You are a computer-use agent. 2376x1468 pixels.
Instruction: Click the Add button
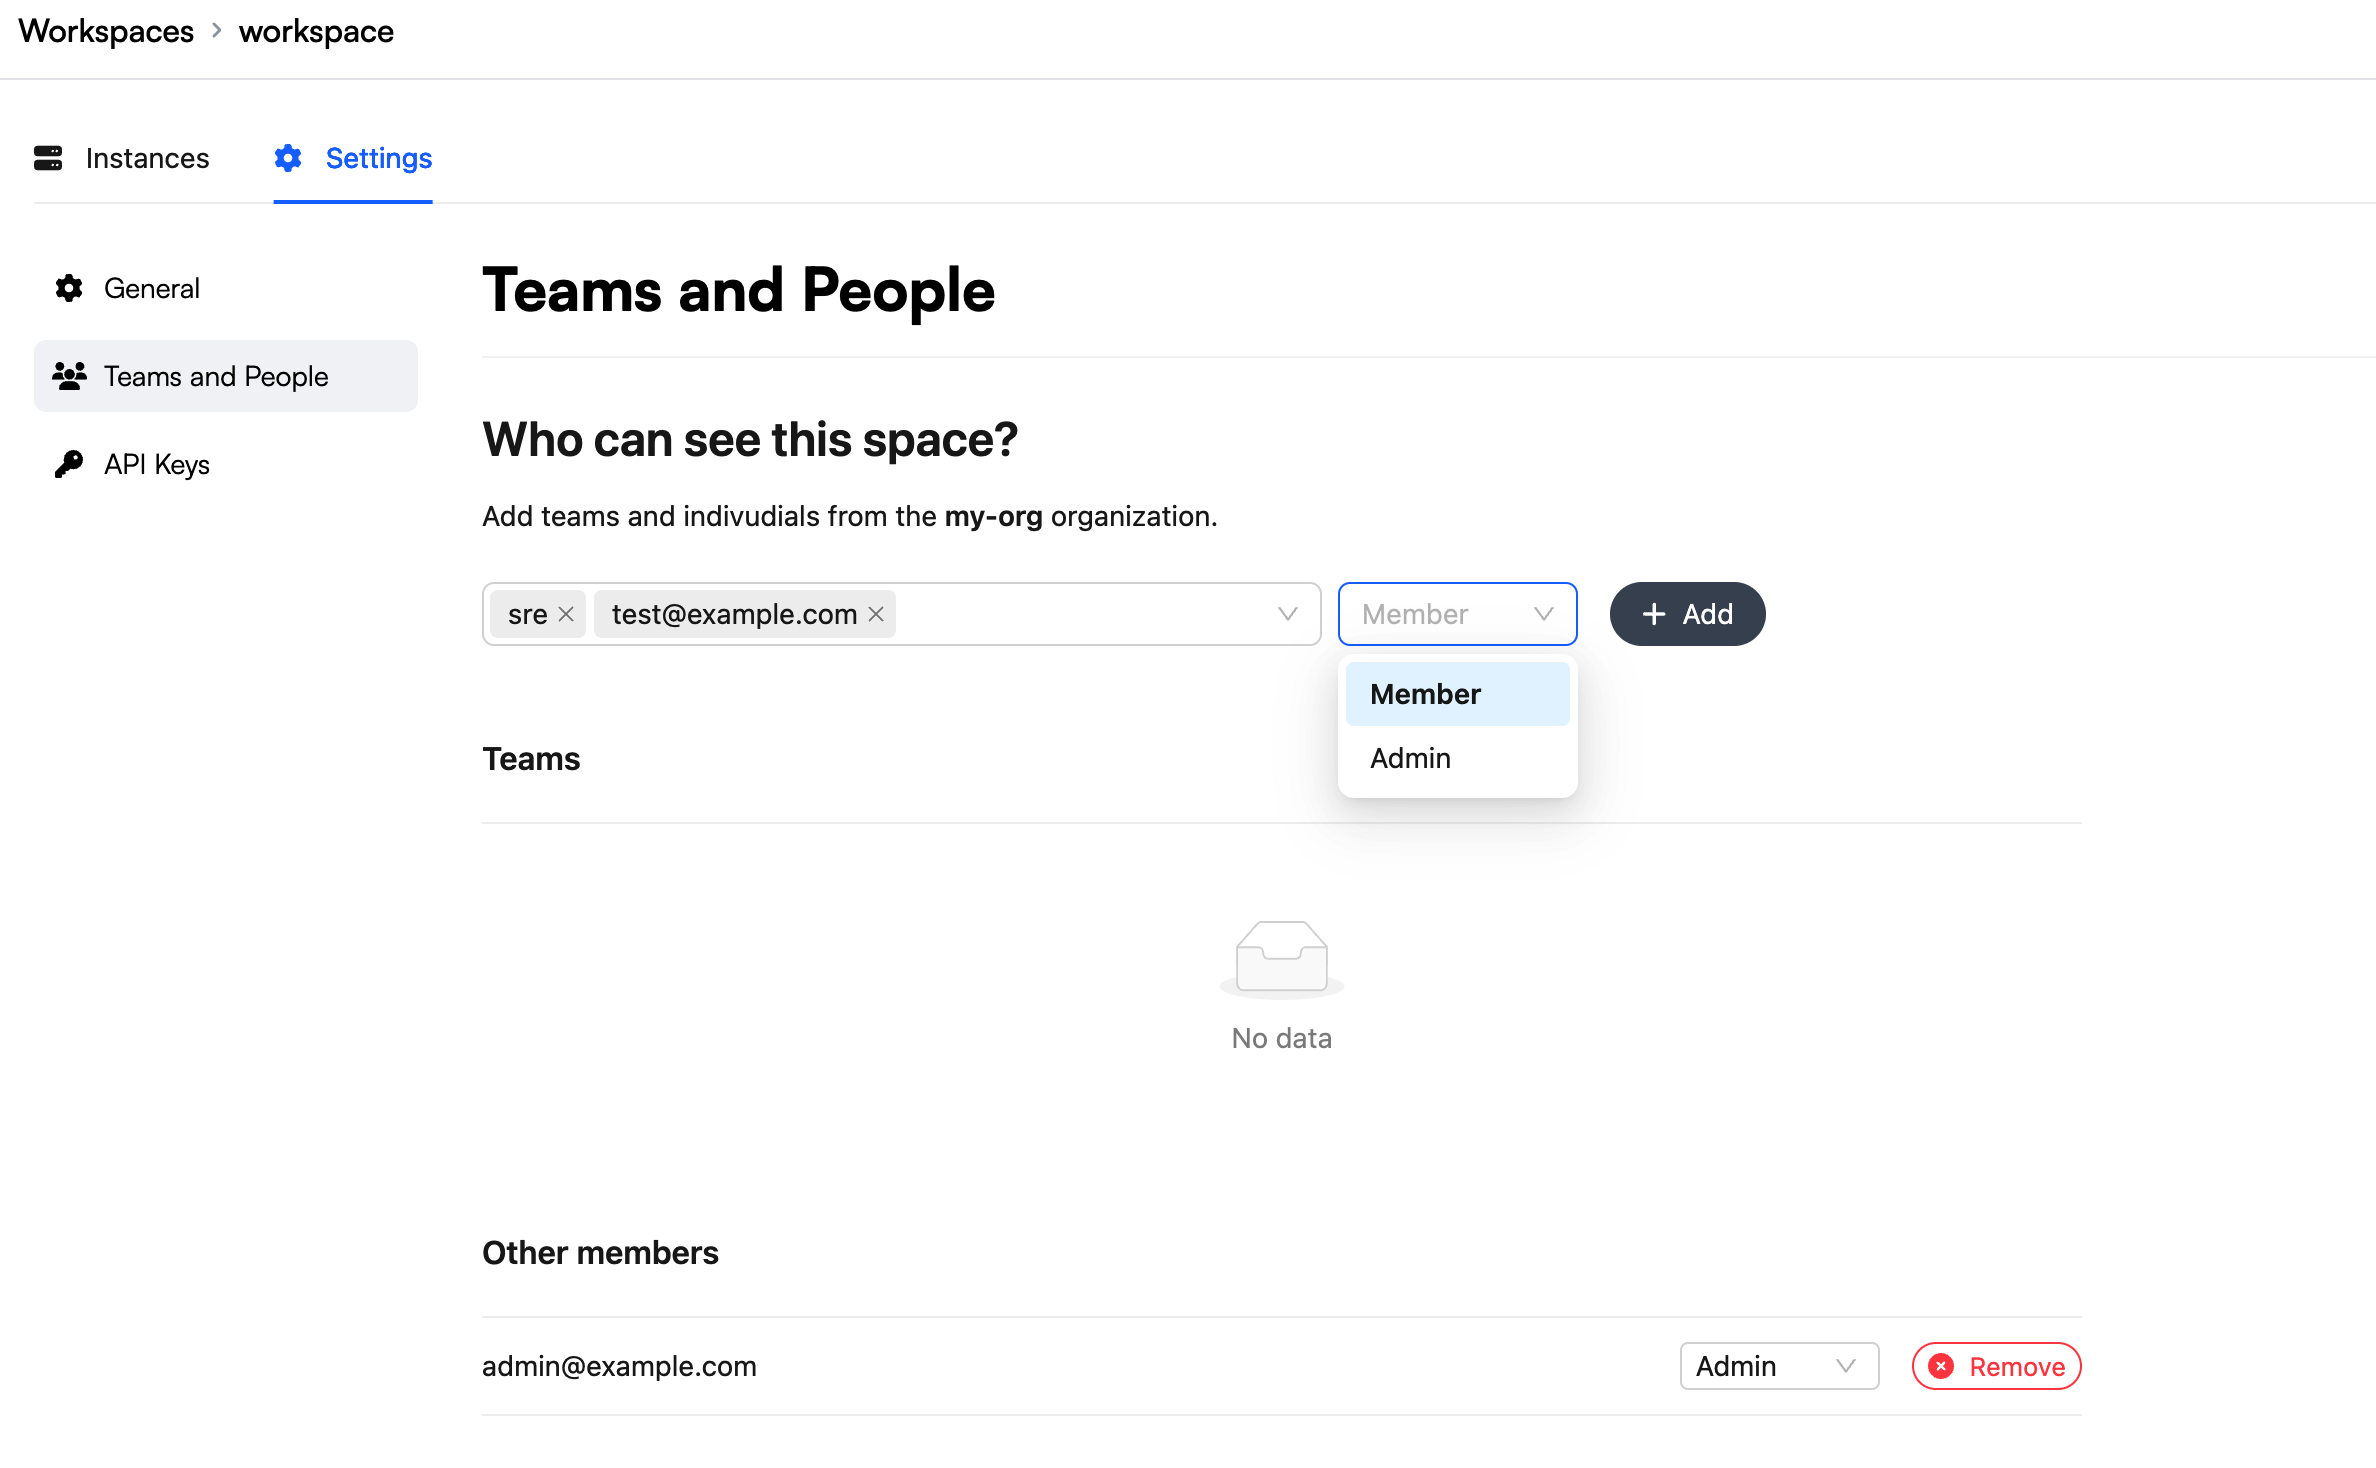click(x=1687, y=614)
